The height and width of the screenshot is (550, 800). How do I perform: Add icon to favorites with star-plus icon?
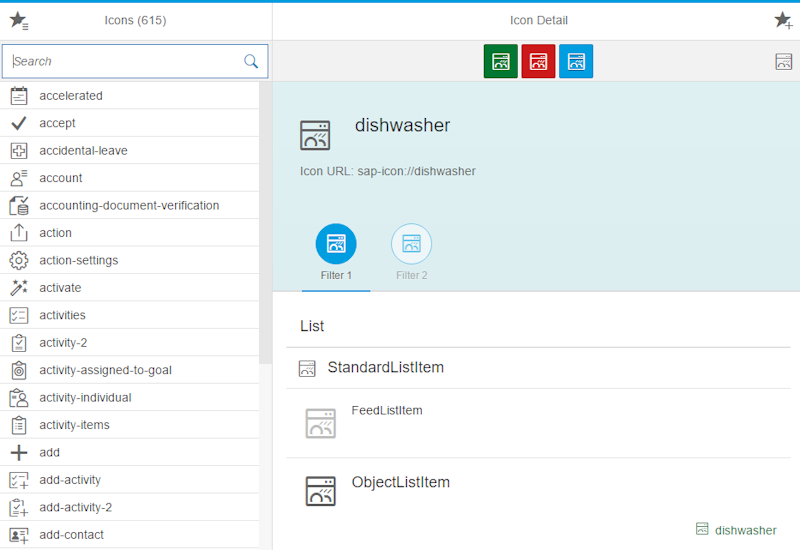pos(782,20)
